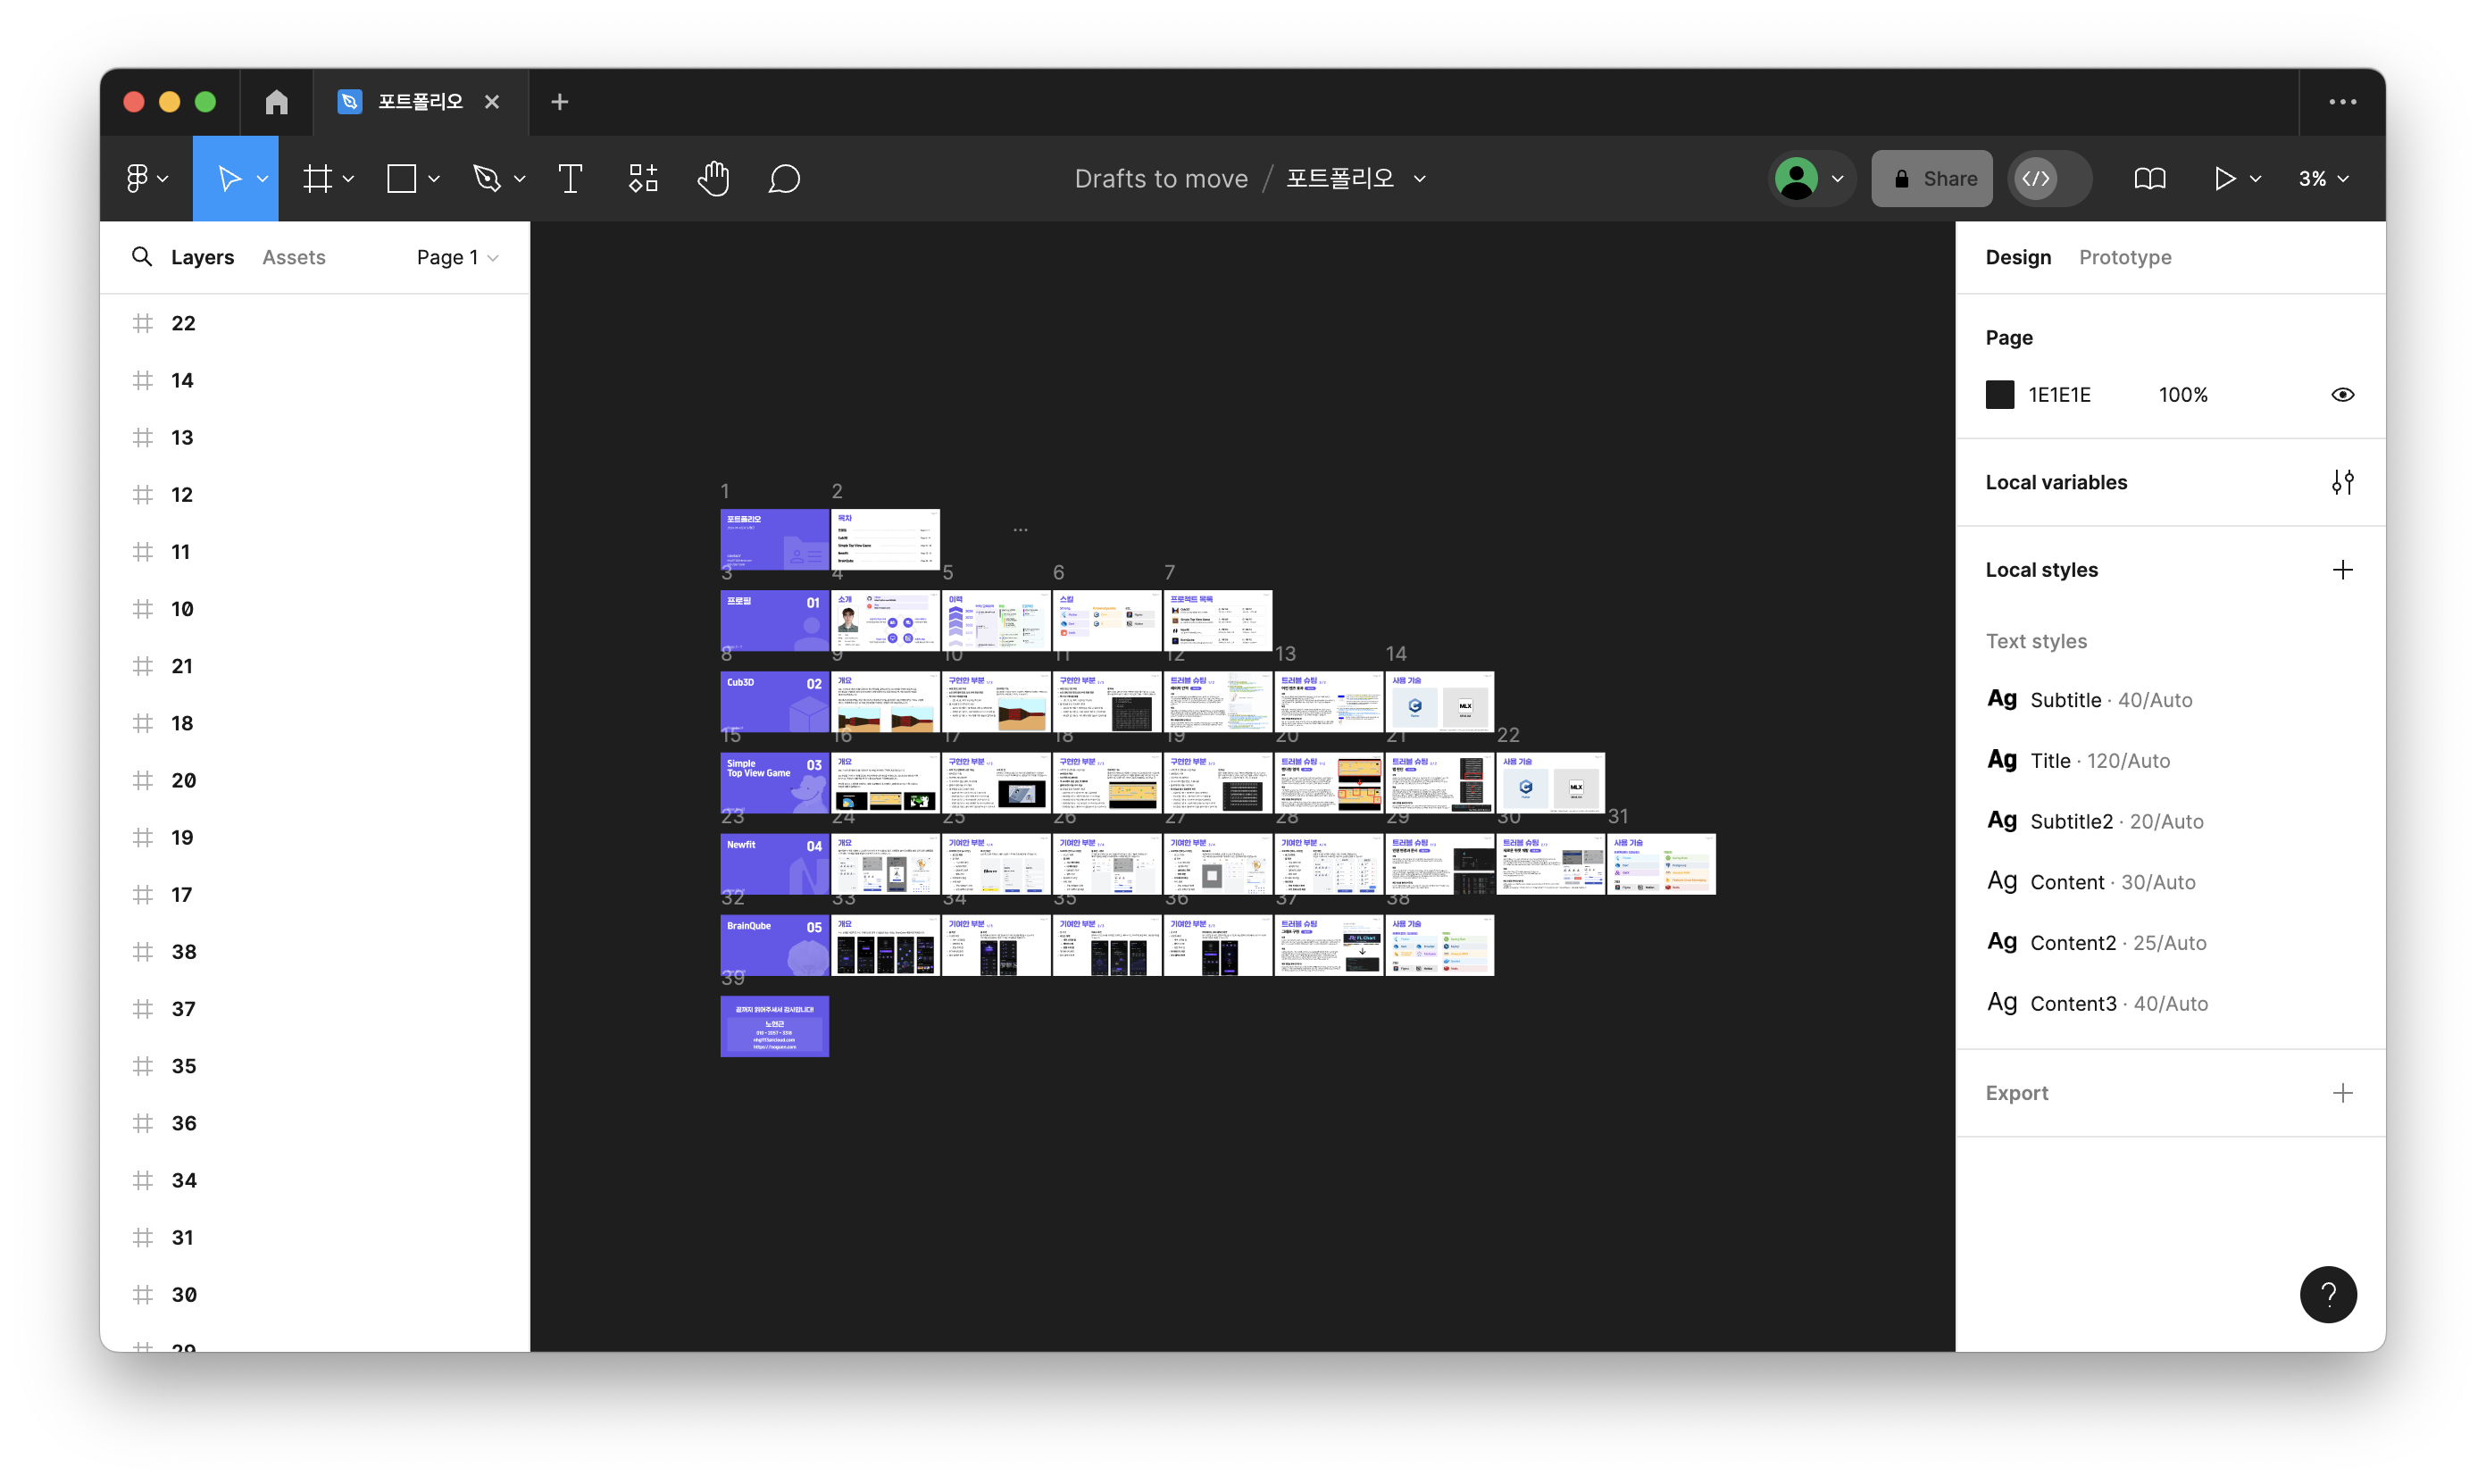Open the Figma main menu

(146, 179)
